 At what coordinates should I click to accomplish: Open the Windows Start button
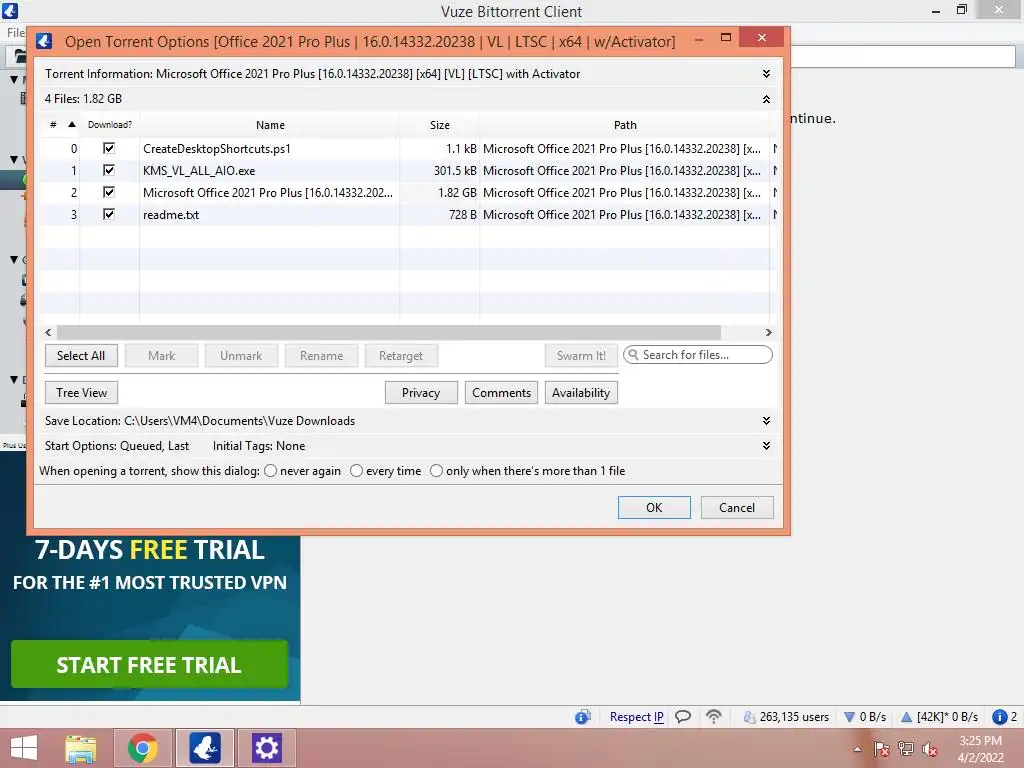tap(24, 748)
